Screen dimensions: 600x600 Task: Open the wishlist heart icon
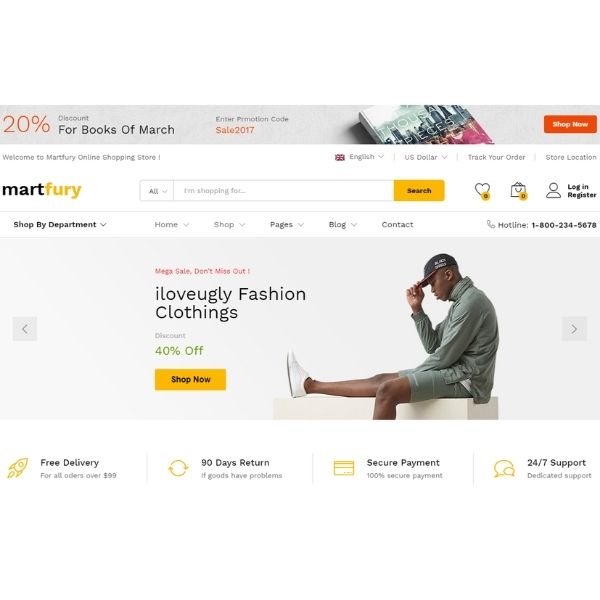482,190
